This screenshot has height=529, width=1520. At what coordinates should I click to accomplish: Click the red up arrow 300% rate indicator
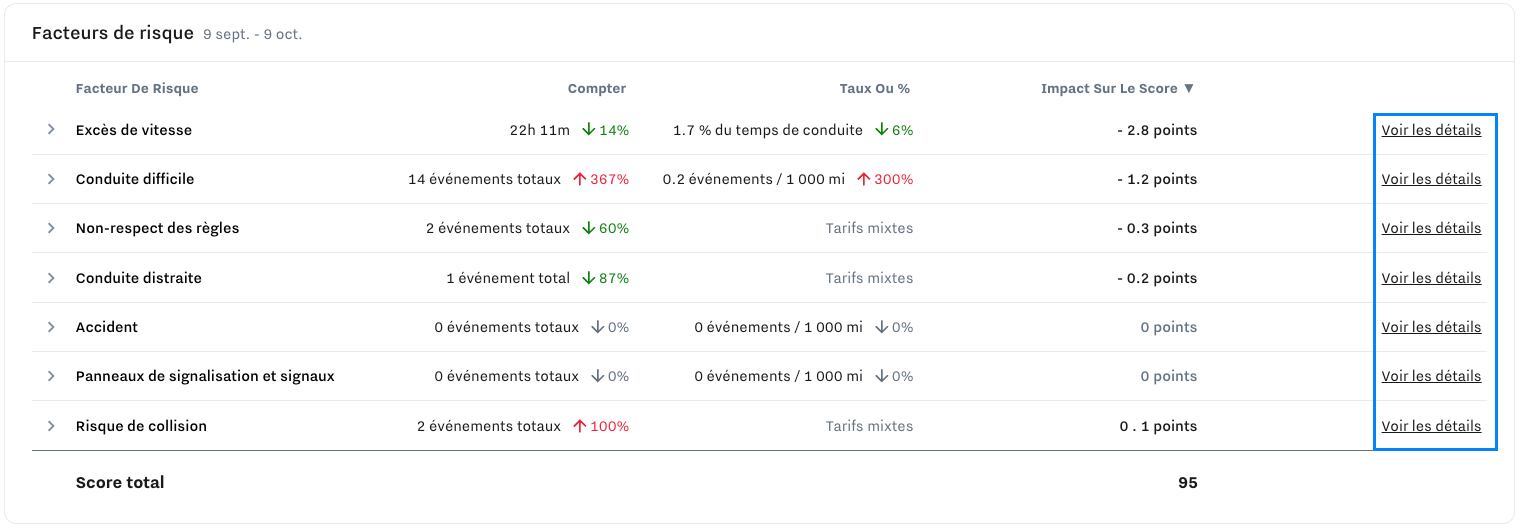tap(885, 179)
